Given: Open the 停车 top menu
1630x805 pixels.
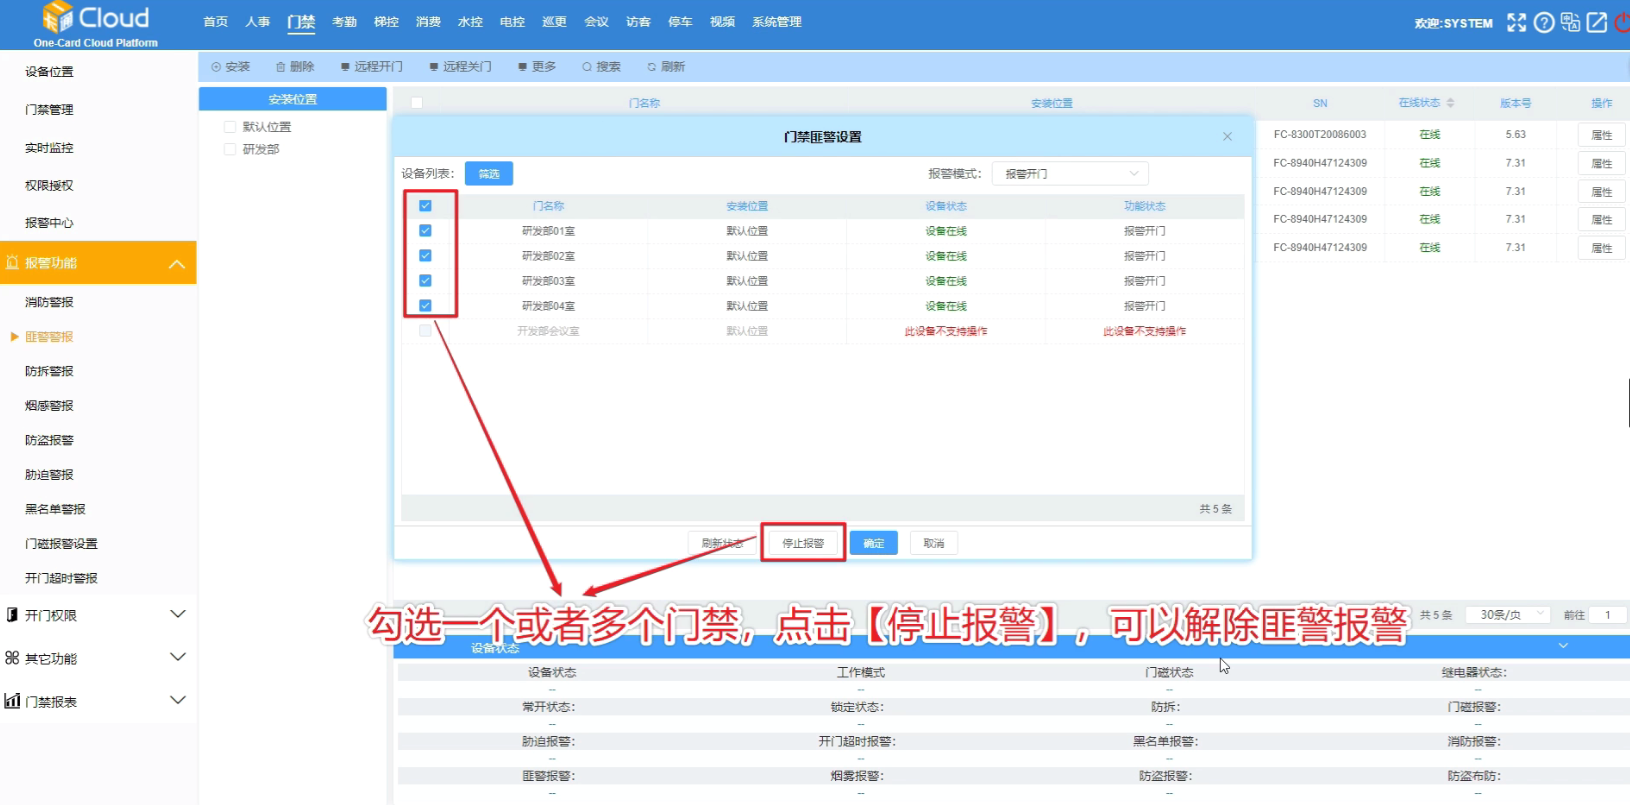Looking at the screenshot, I should tap(680, 22).
